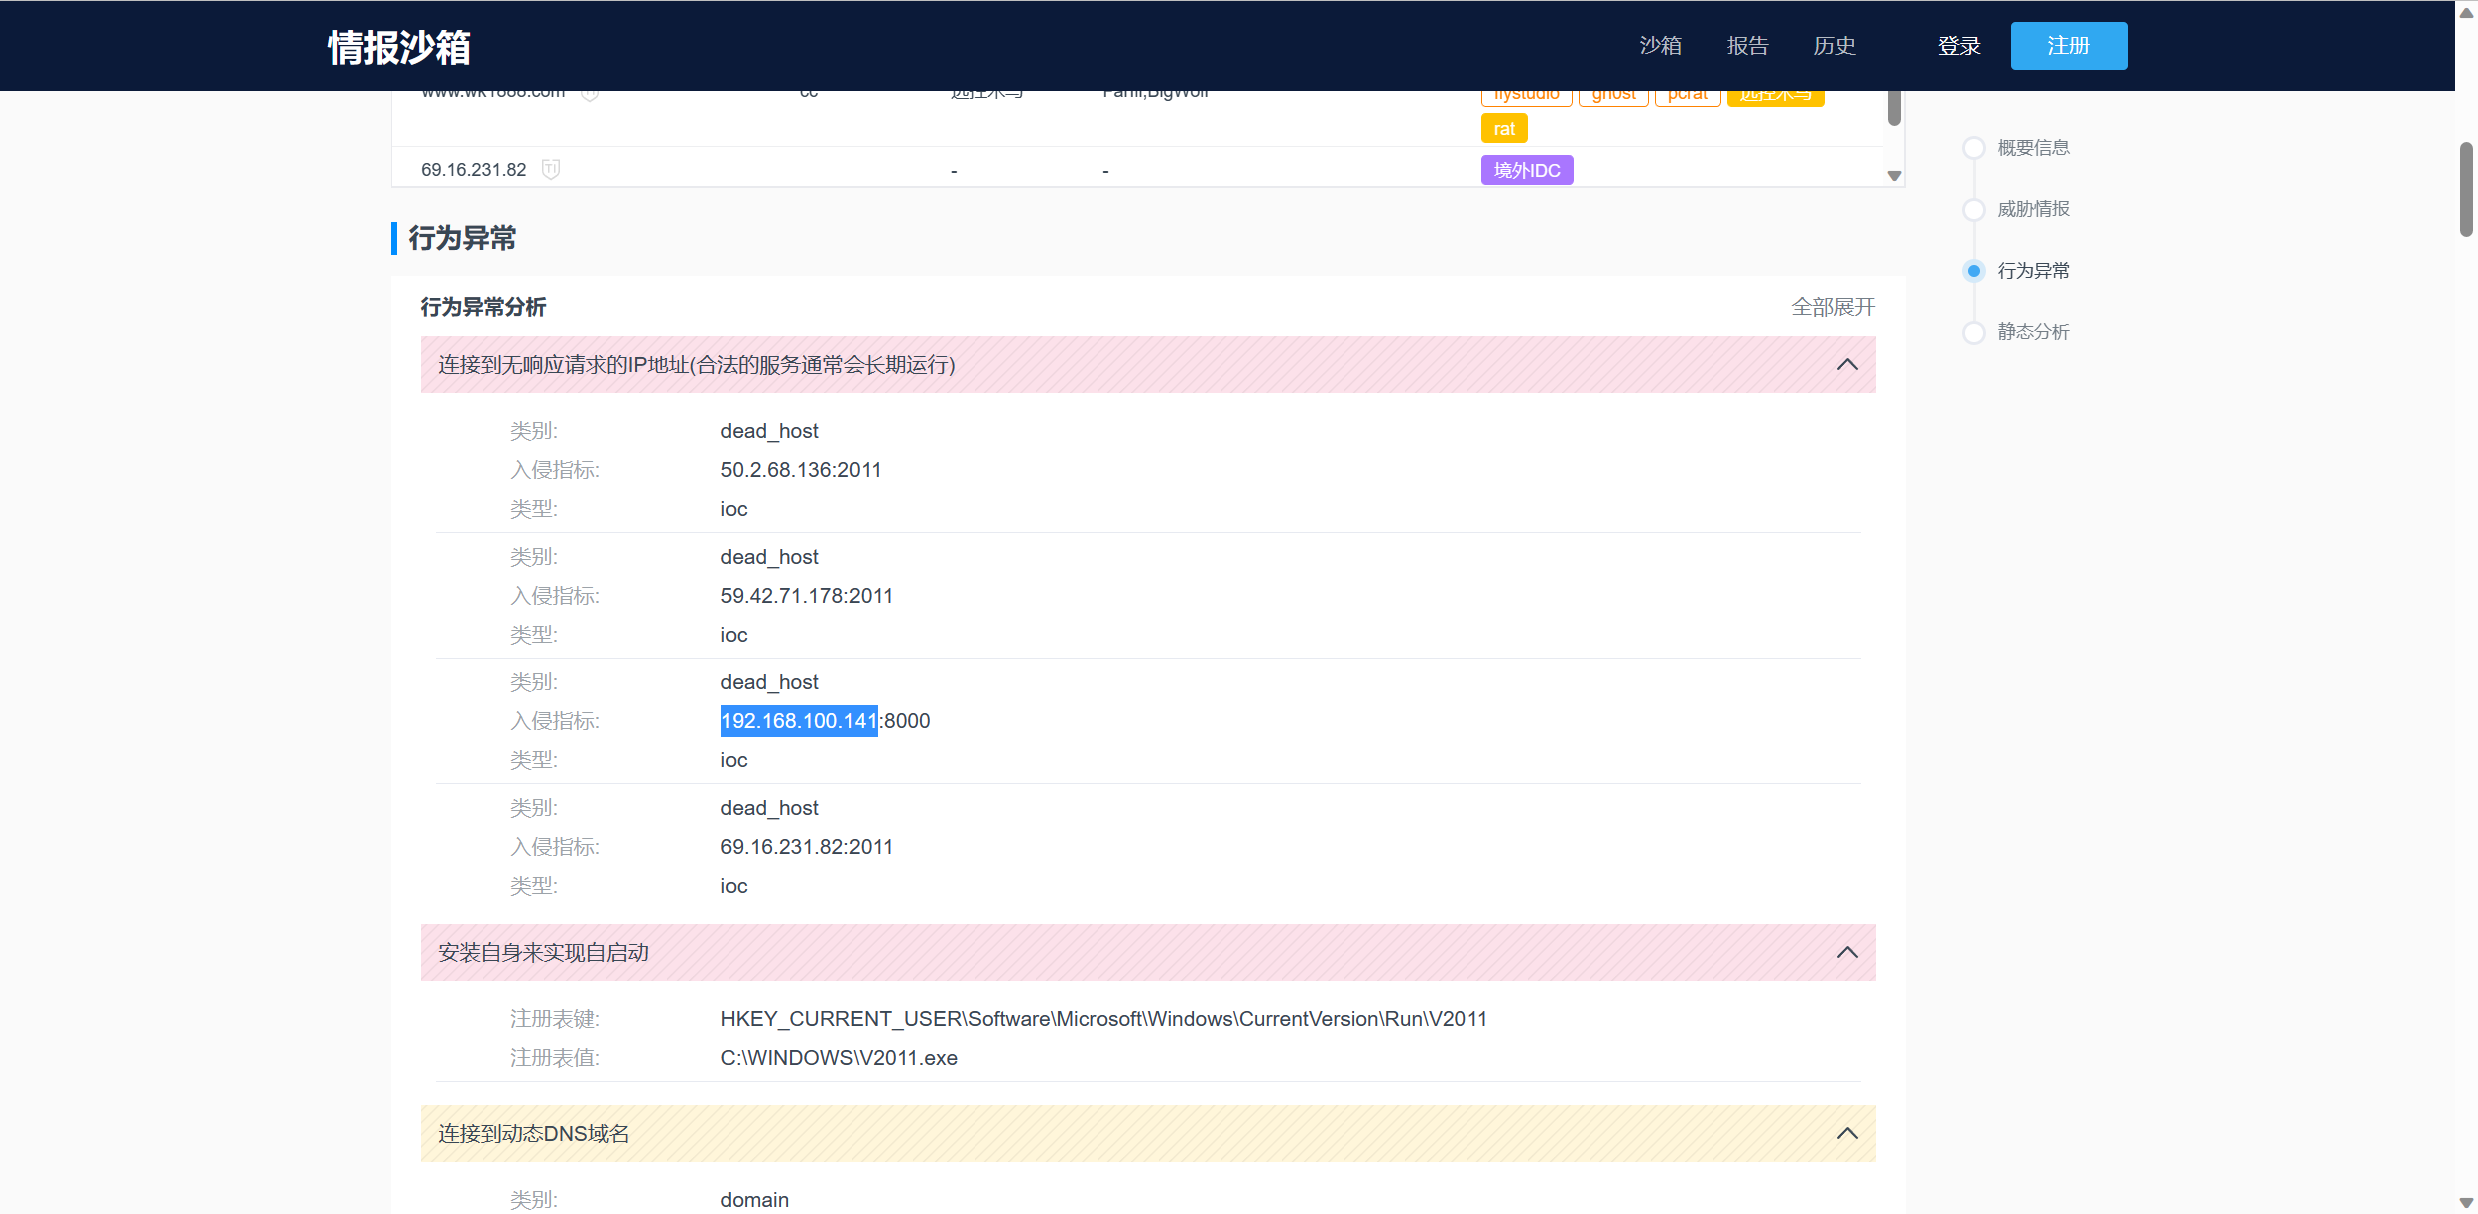Open the 沙箱 menu item
This screenshot has width=2478, height=1214.
tap(1660, 46)
